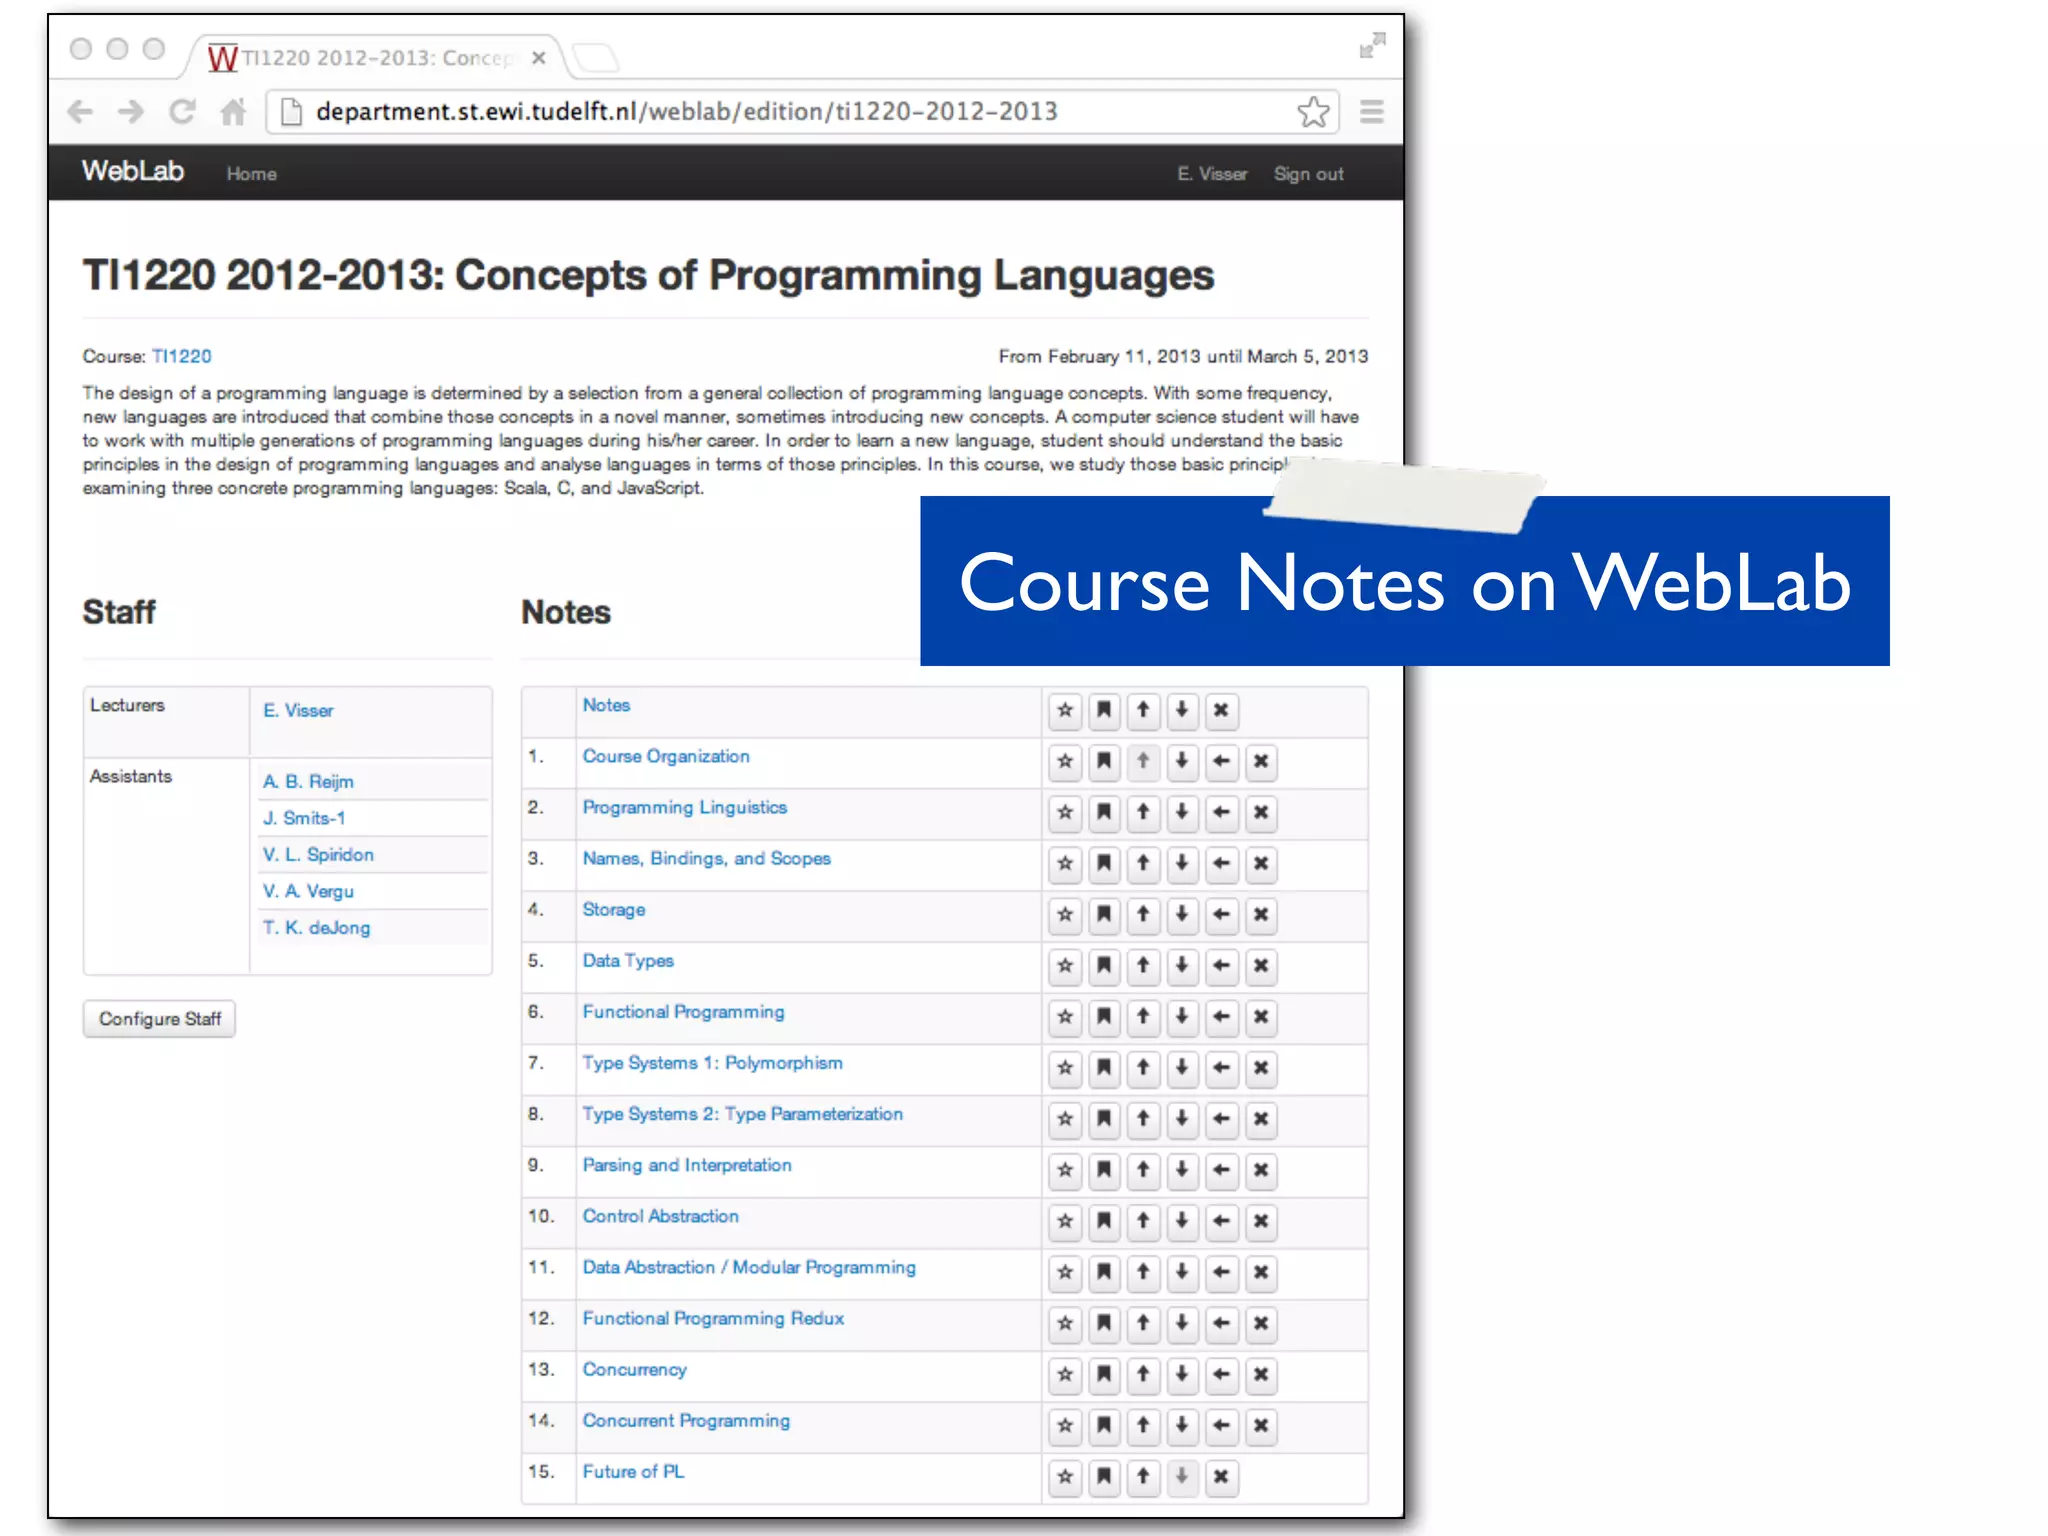The width and height of the screenshot is (2048, 1536).
Task: Open the Data Types note
Action: pos(628,961)
